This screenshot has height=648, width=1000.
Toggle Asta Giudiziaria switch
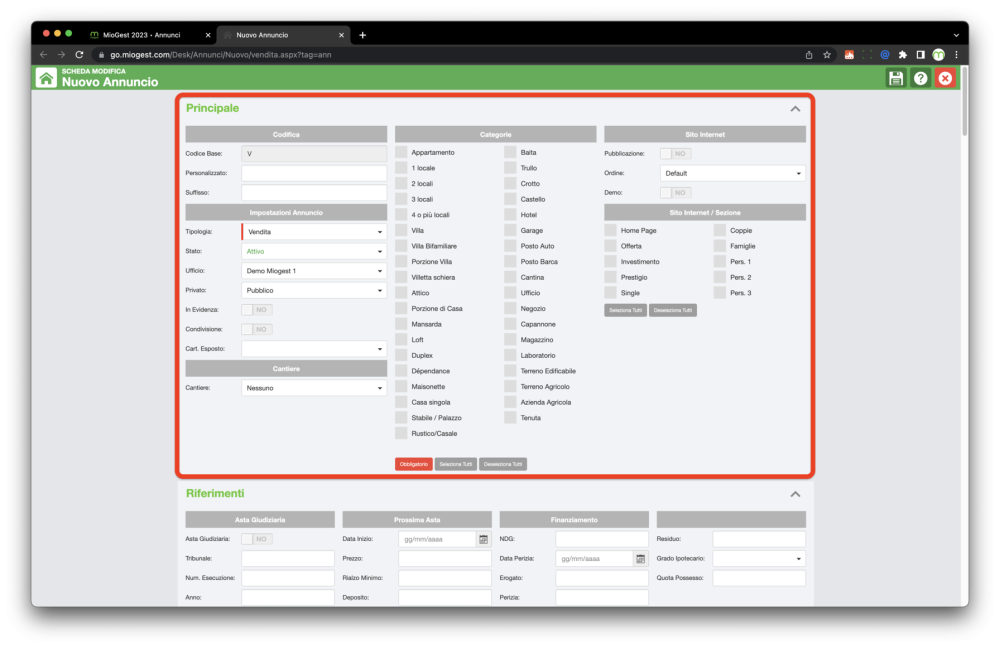[x=256, y=539]
